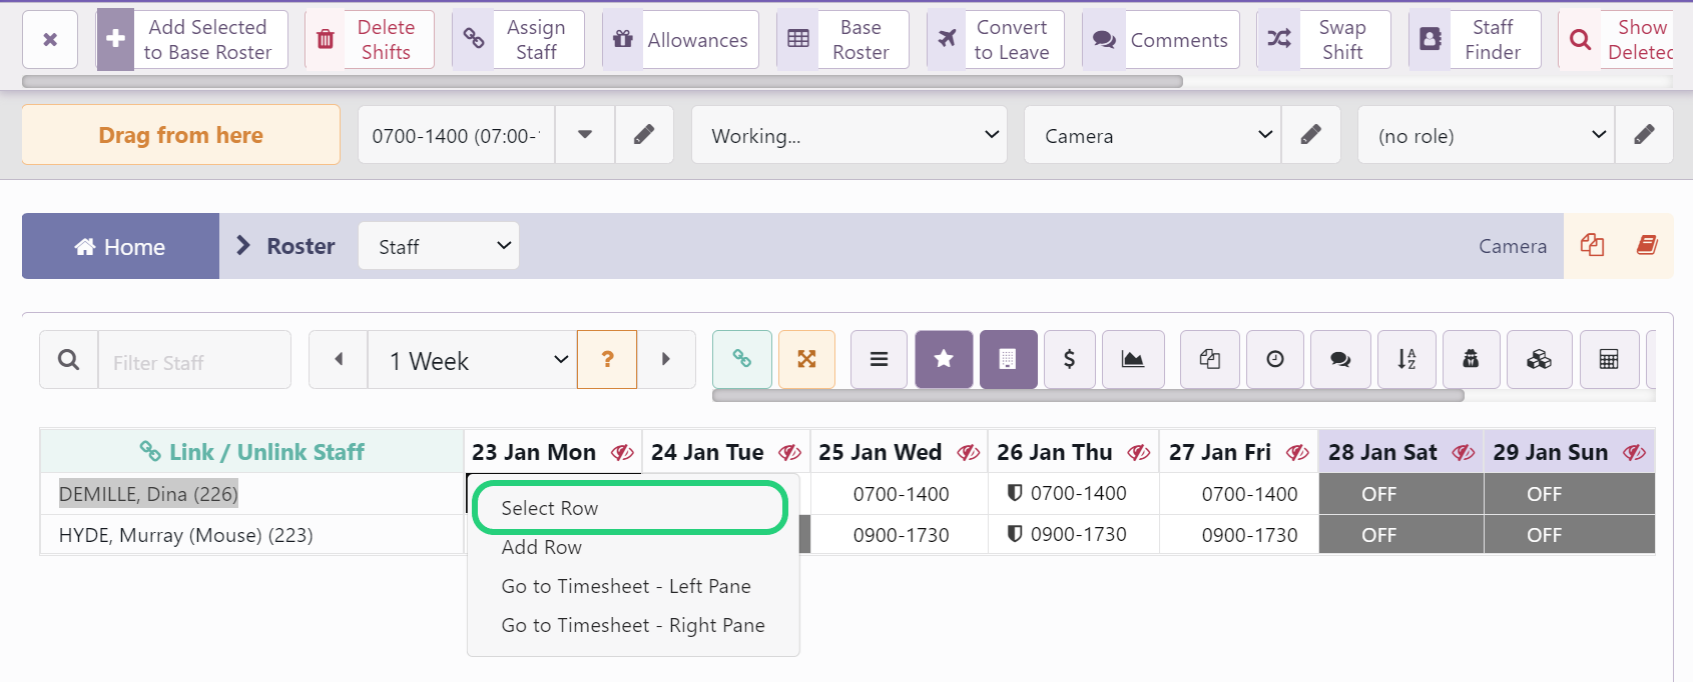Expand the Staff view dropdown
The image size is (1693, 682).
pyautogui.click(x=438, y=246)
